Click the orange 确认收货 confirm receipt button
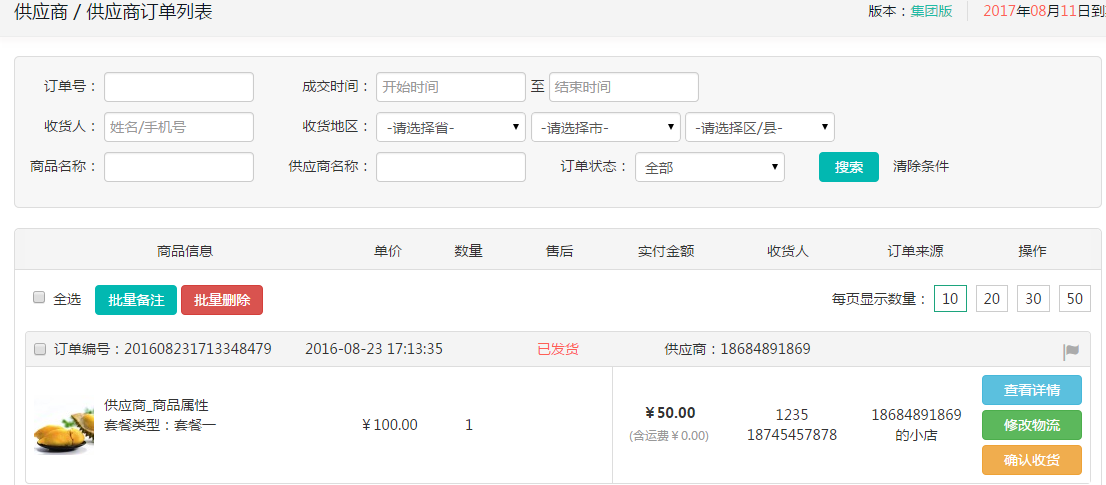 (x=1031, y=460)
